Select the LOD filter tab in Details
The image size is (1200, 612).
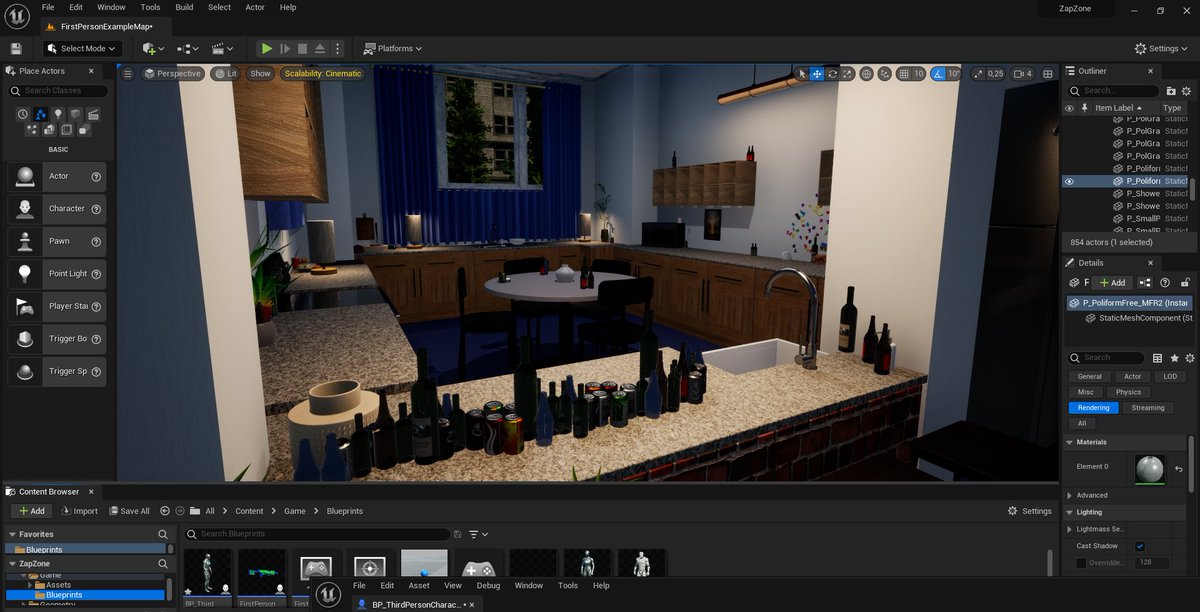tap(1169, 377)
